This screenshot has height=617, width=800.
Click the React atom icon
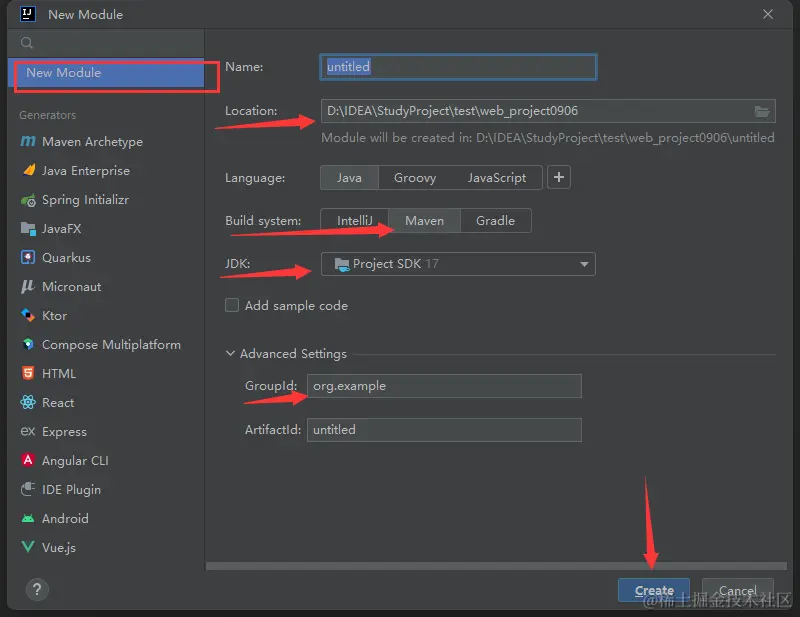pyautogui.click(x=28, y=402)
